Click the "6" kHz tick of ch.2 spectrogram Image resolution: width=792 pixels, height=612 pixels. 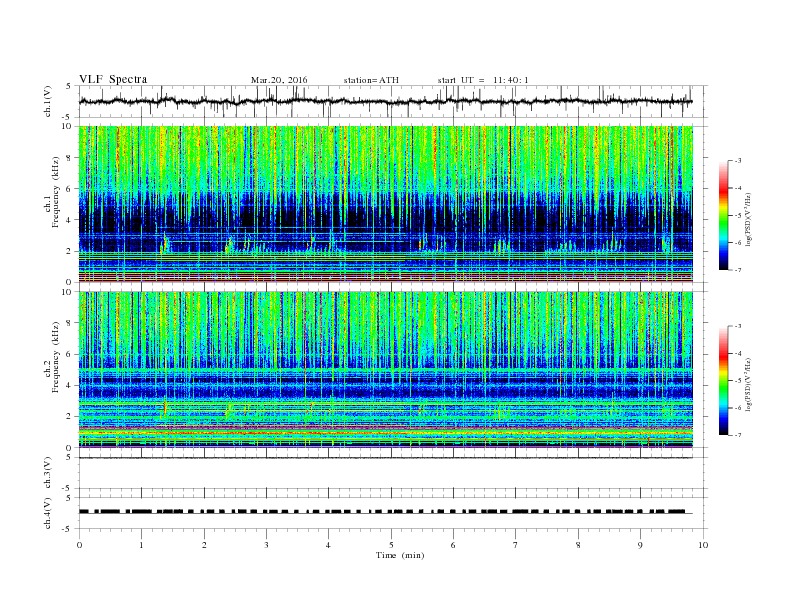click(70, 354)
